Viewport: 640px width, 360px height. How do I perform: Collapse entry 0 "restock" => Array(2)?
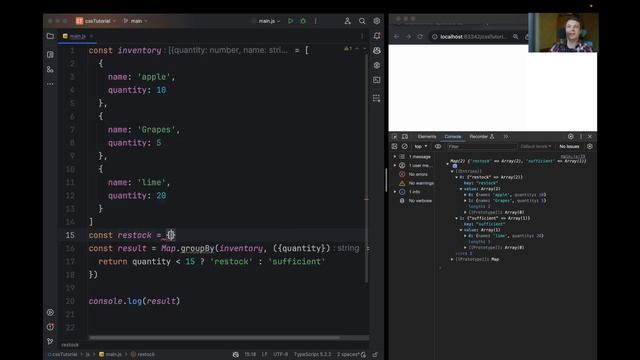tap(457, 178)
